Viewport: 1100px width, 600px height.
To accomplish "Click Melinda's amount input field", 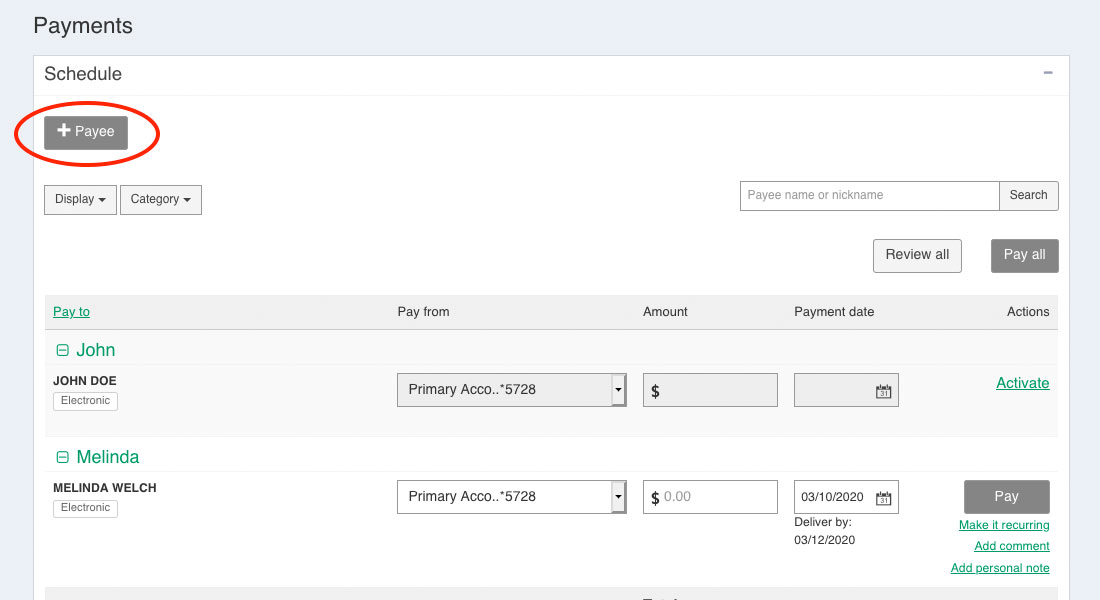I will tap(716, 497).
